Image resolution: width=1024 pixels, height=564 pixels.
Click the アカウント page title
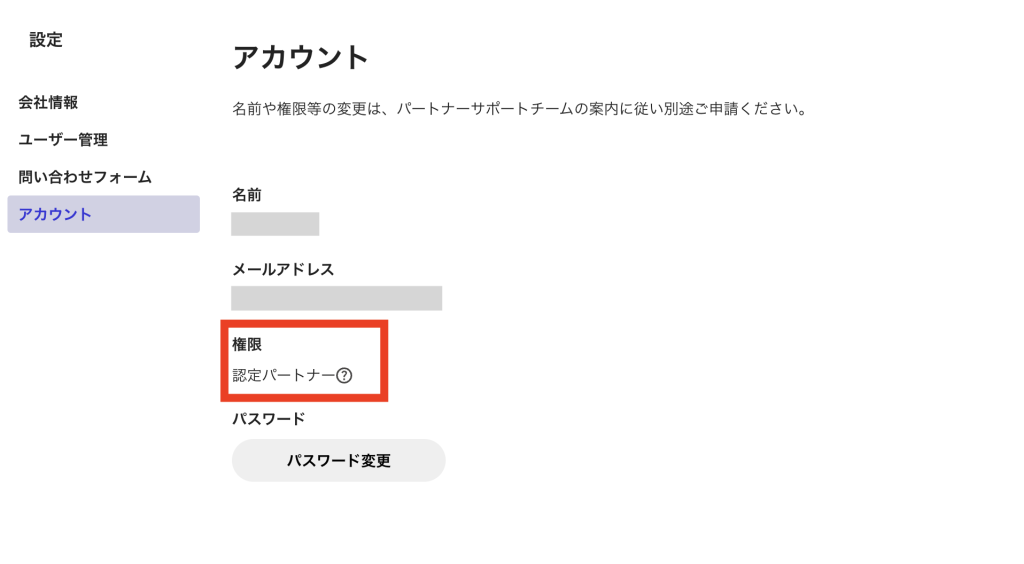[x=301, y=57]
